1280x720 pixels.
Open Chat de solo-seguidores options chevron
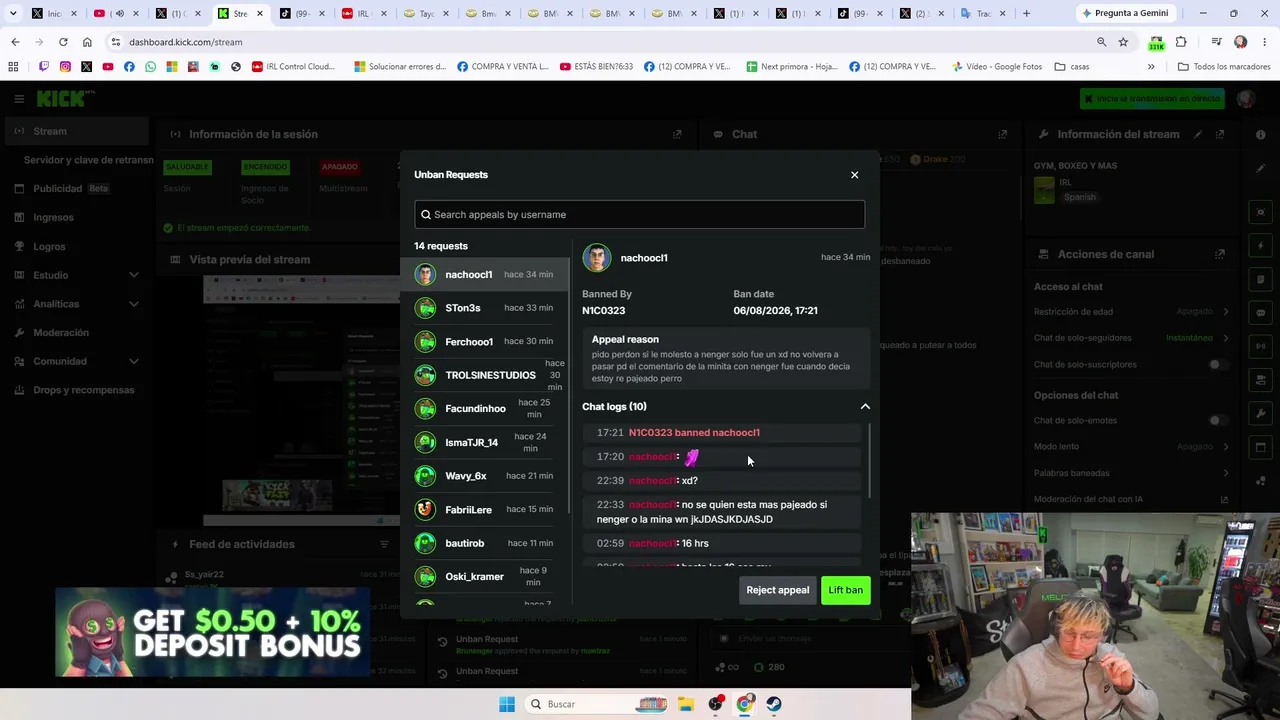point(1226,338)
